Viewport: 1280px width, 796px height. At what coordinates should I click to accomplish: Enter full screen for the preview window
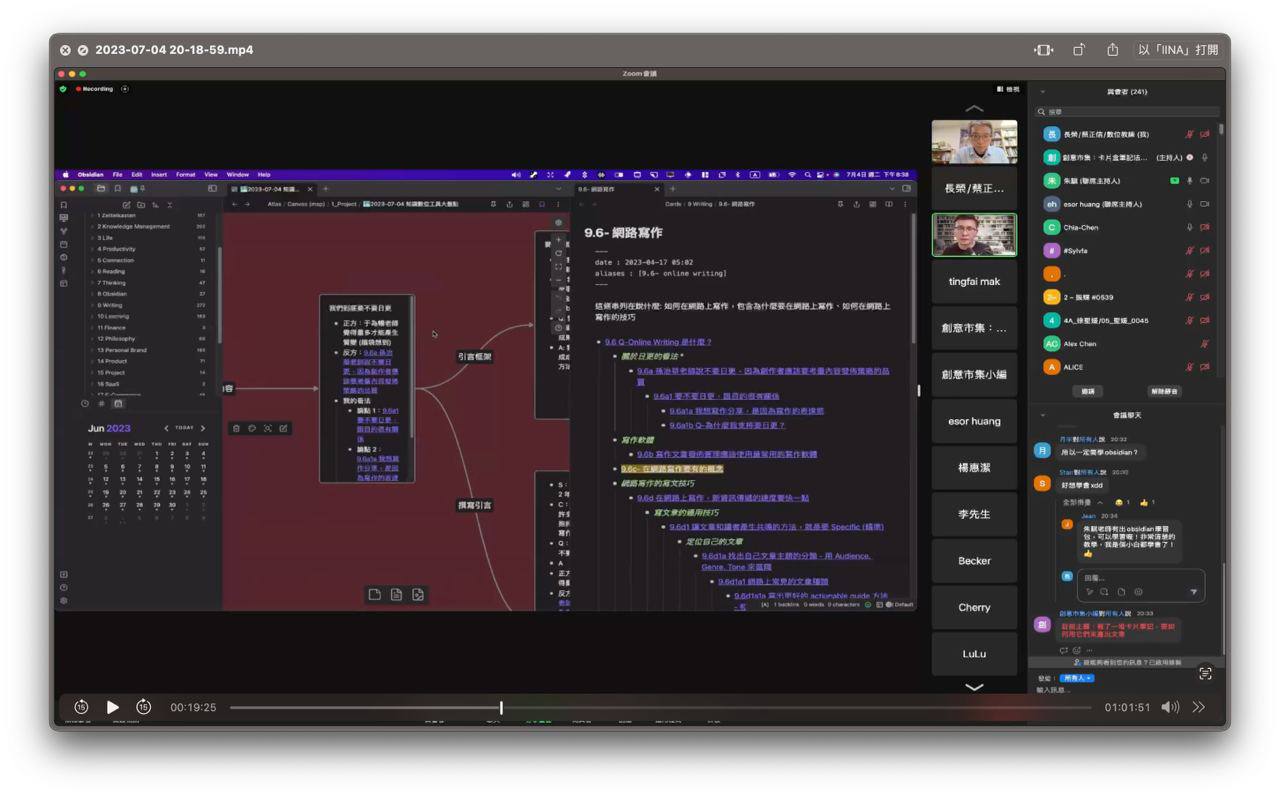83,50
